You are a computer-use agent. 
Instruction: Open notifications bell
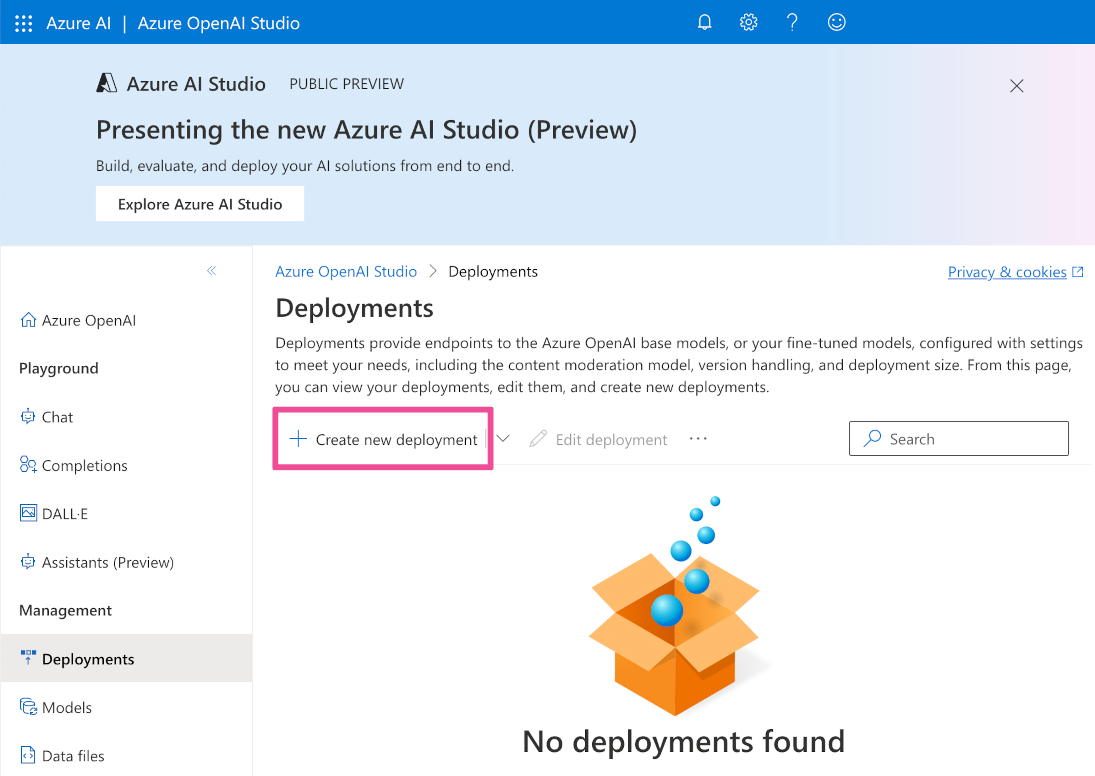(704, 22)
